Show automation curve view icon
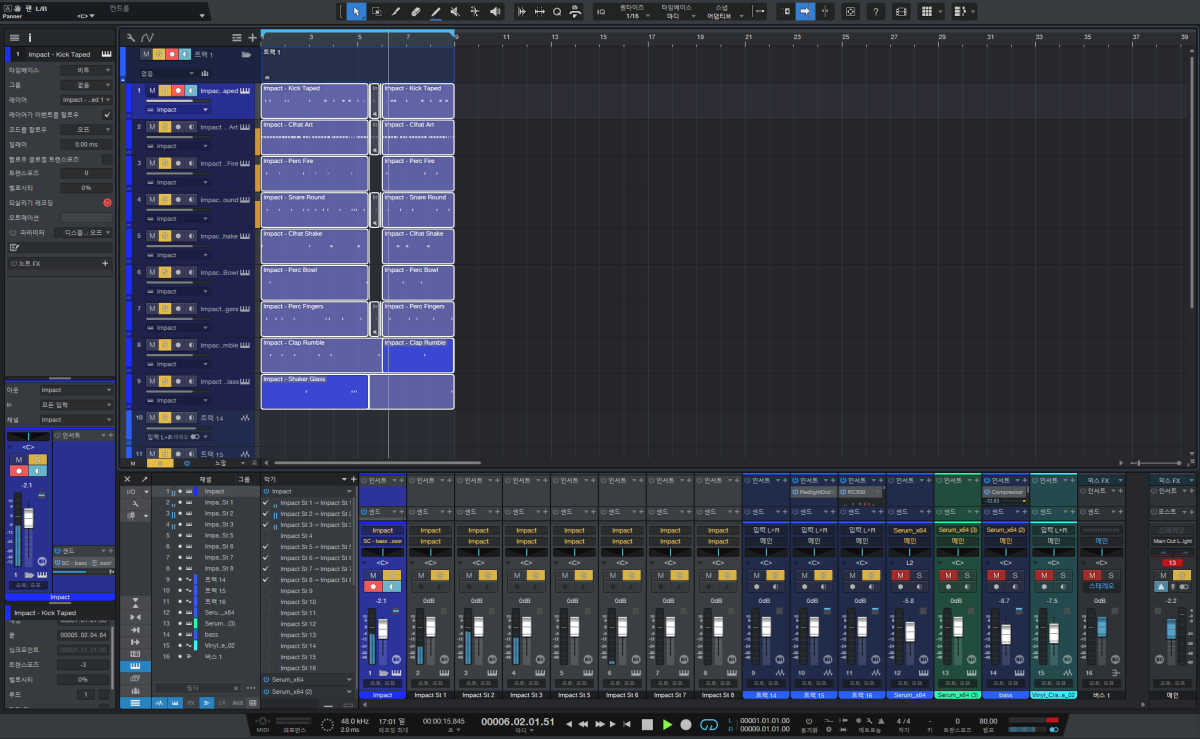 [x=147, y=37]
